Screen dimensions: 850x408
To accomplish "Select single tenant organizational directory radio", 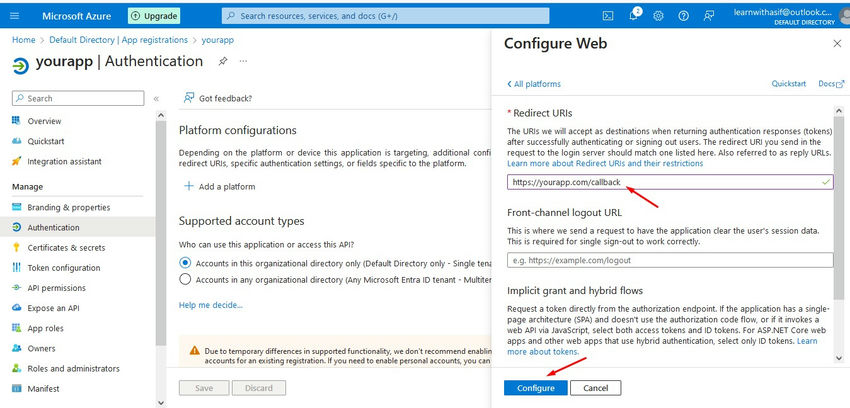I will [185, 262].
